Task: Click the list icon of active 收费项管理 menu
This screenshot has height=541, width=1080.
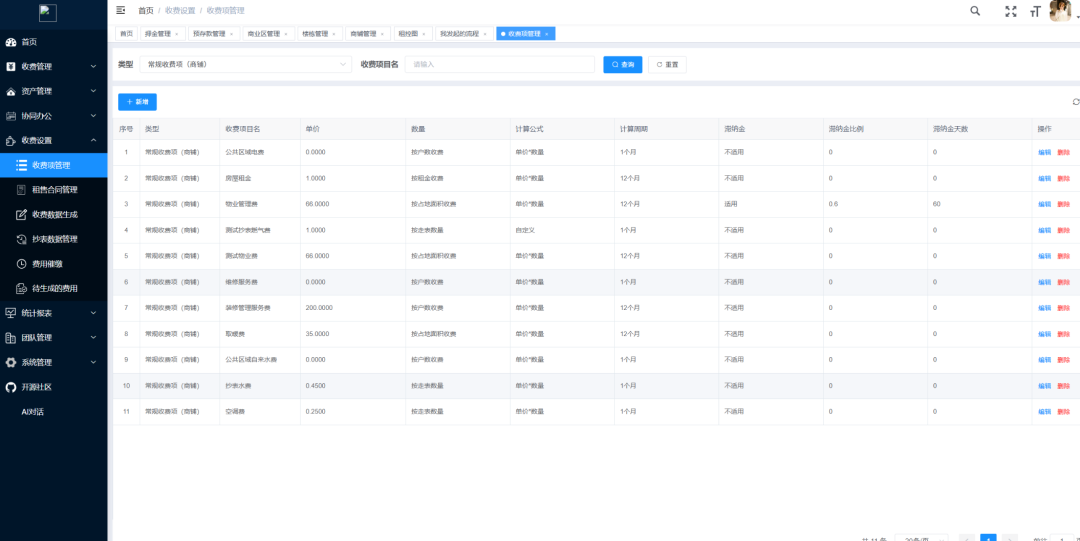Action: [21, 165]
